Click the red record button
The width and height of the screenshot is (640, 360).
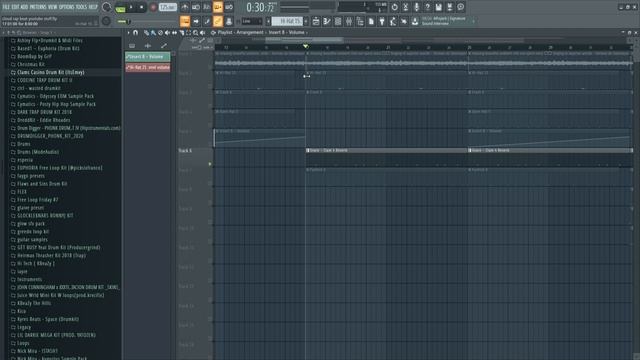click(153, 7)
